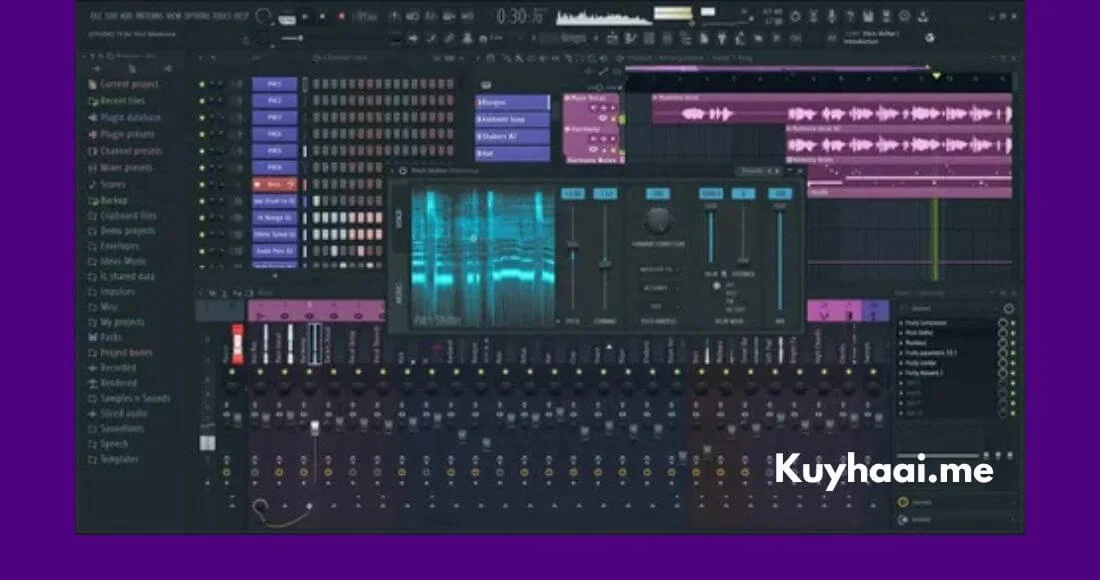Adjust the FEEDBACK slider in Pitch Shifter

(743, 261)
